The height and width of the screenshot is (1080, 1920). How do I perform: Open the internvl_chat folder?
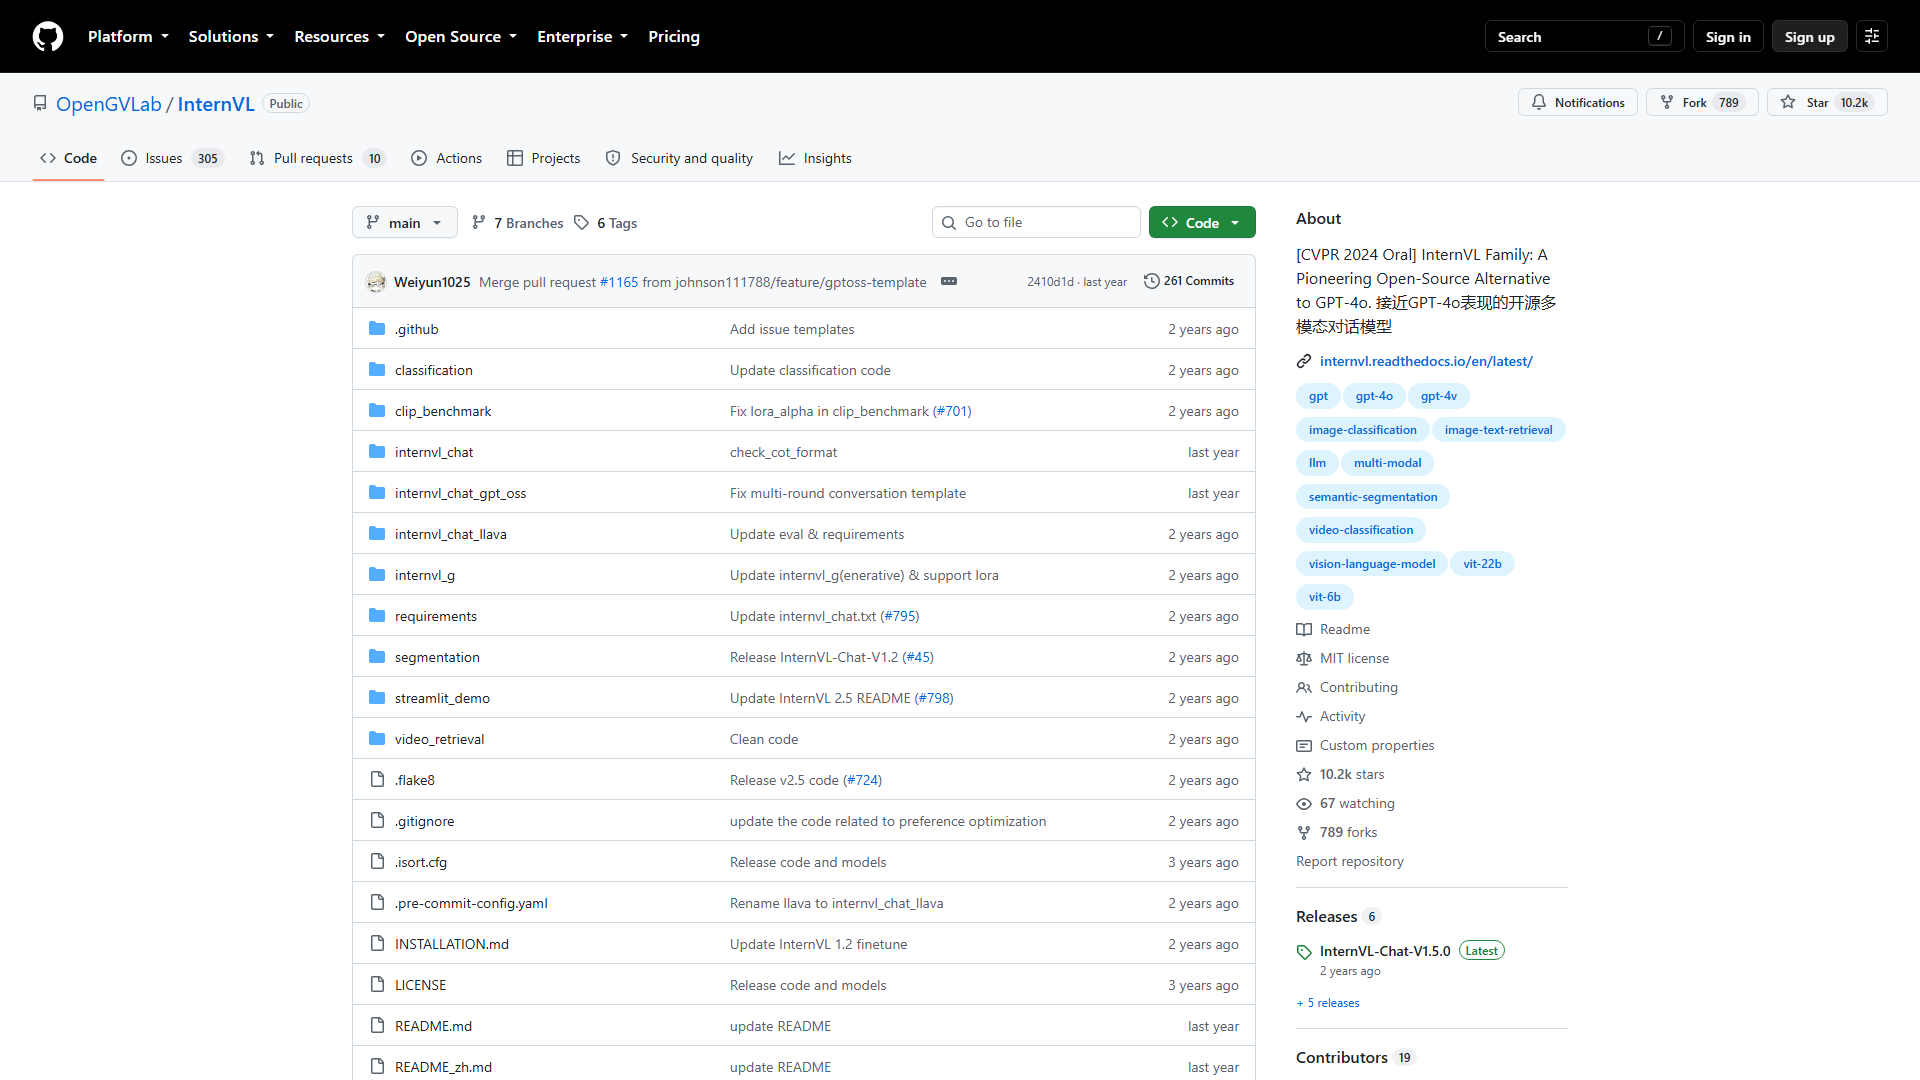[434, 452]
